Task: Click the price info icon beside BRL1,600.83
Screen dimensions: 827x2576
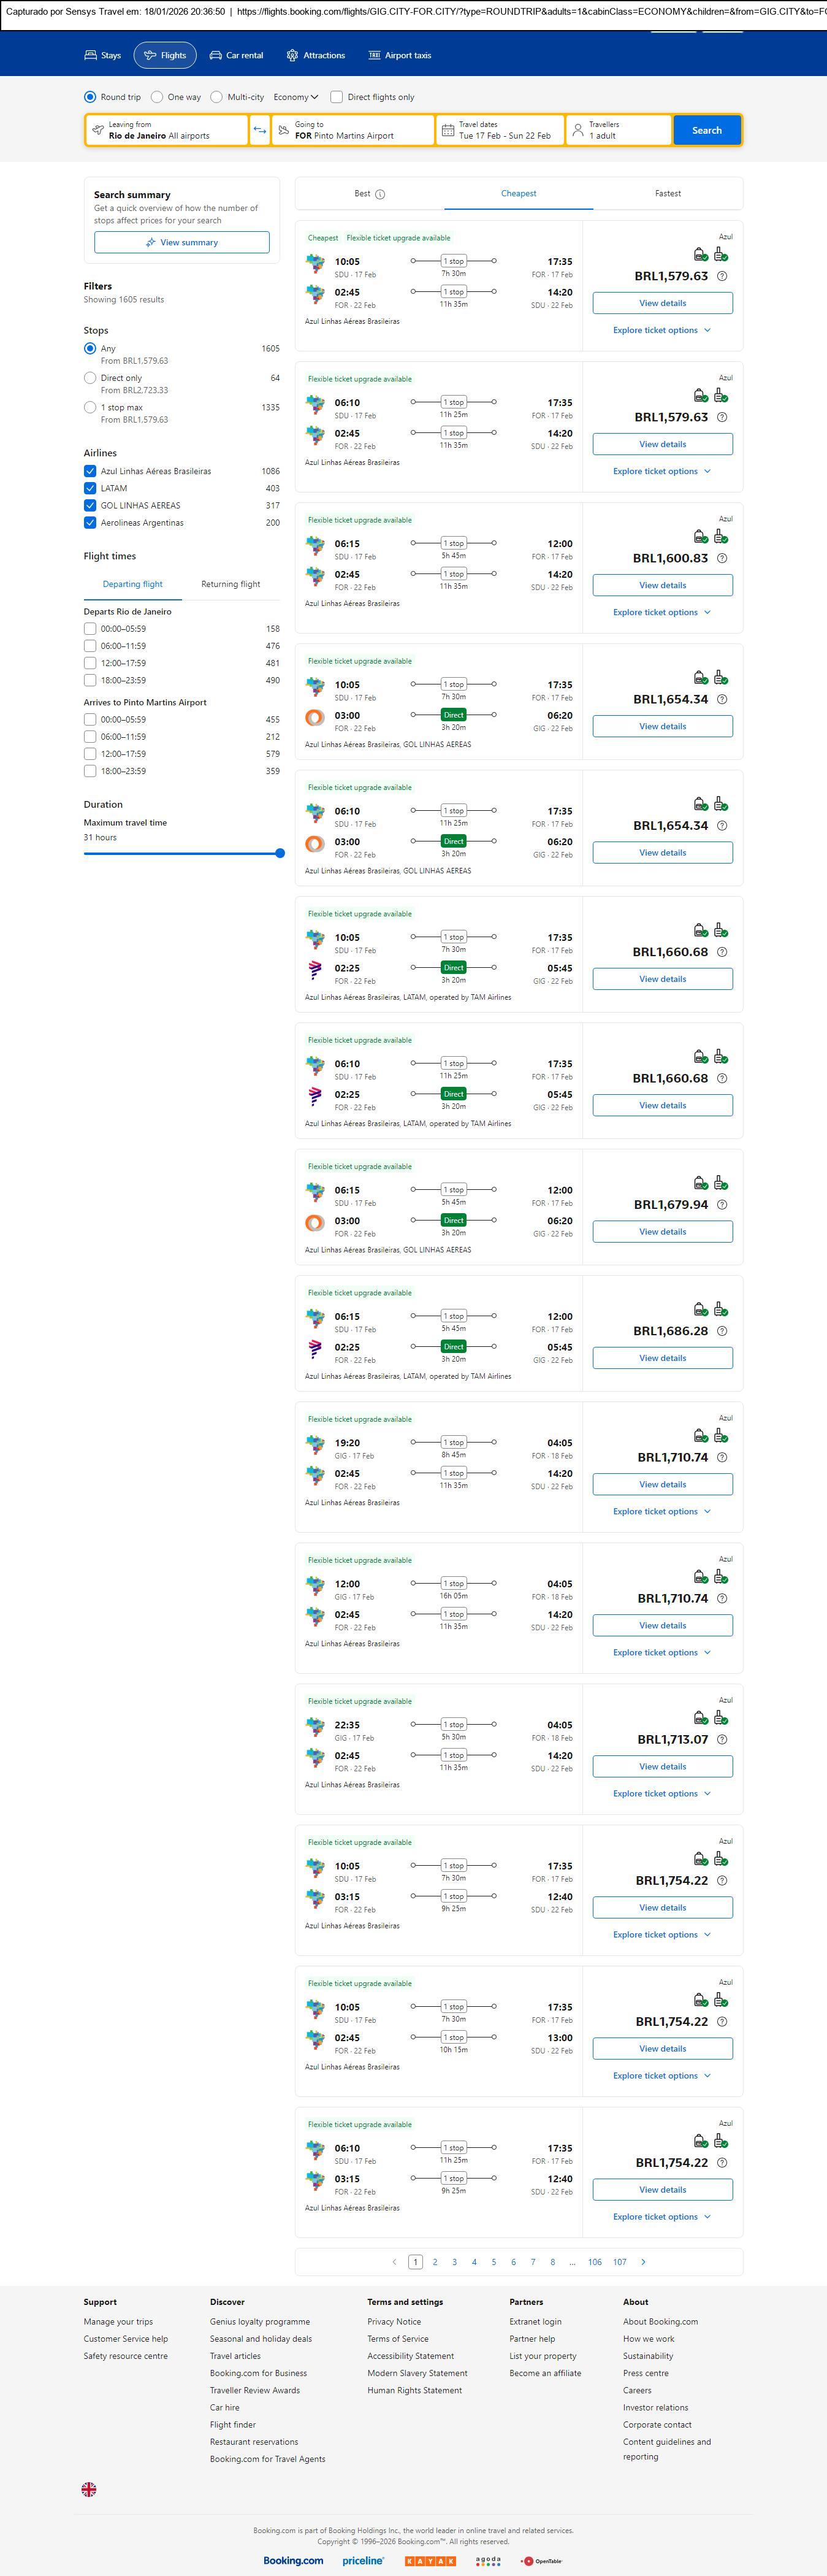Action: 722,558
